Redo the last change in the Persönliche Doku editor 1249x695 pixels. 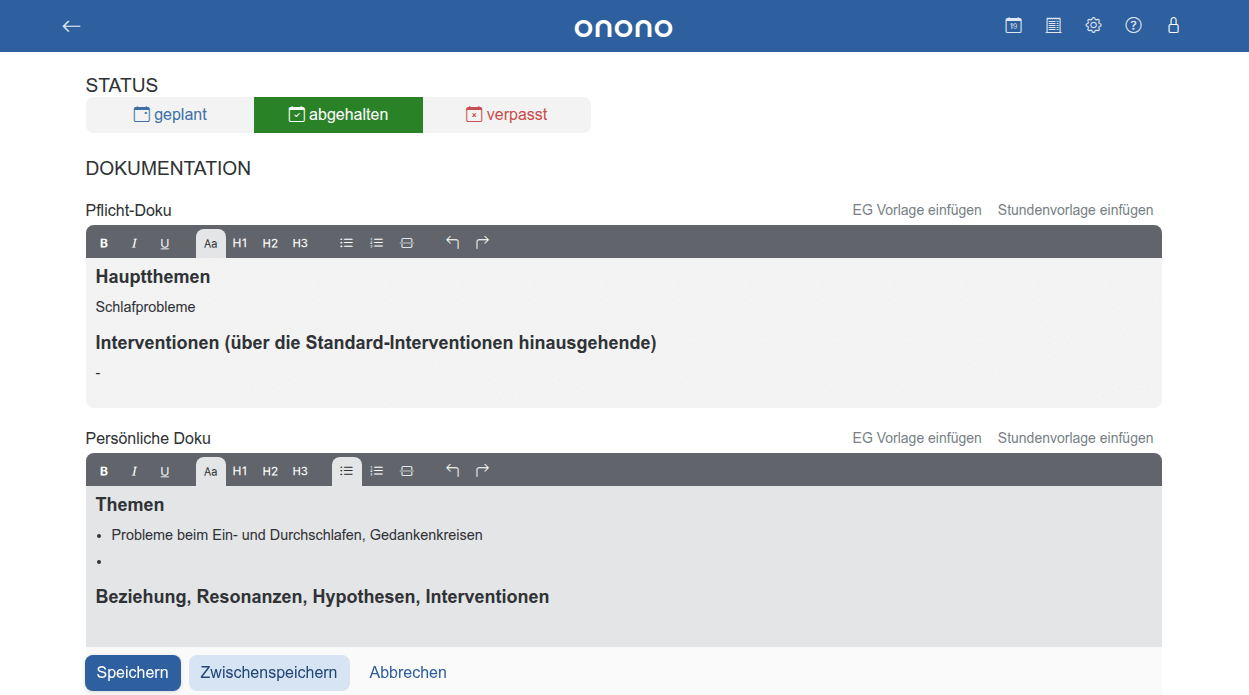point(481,470)
